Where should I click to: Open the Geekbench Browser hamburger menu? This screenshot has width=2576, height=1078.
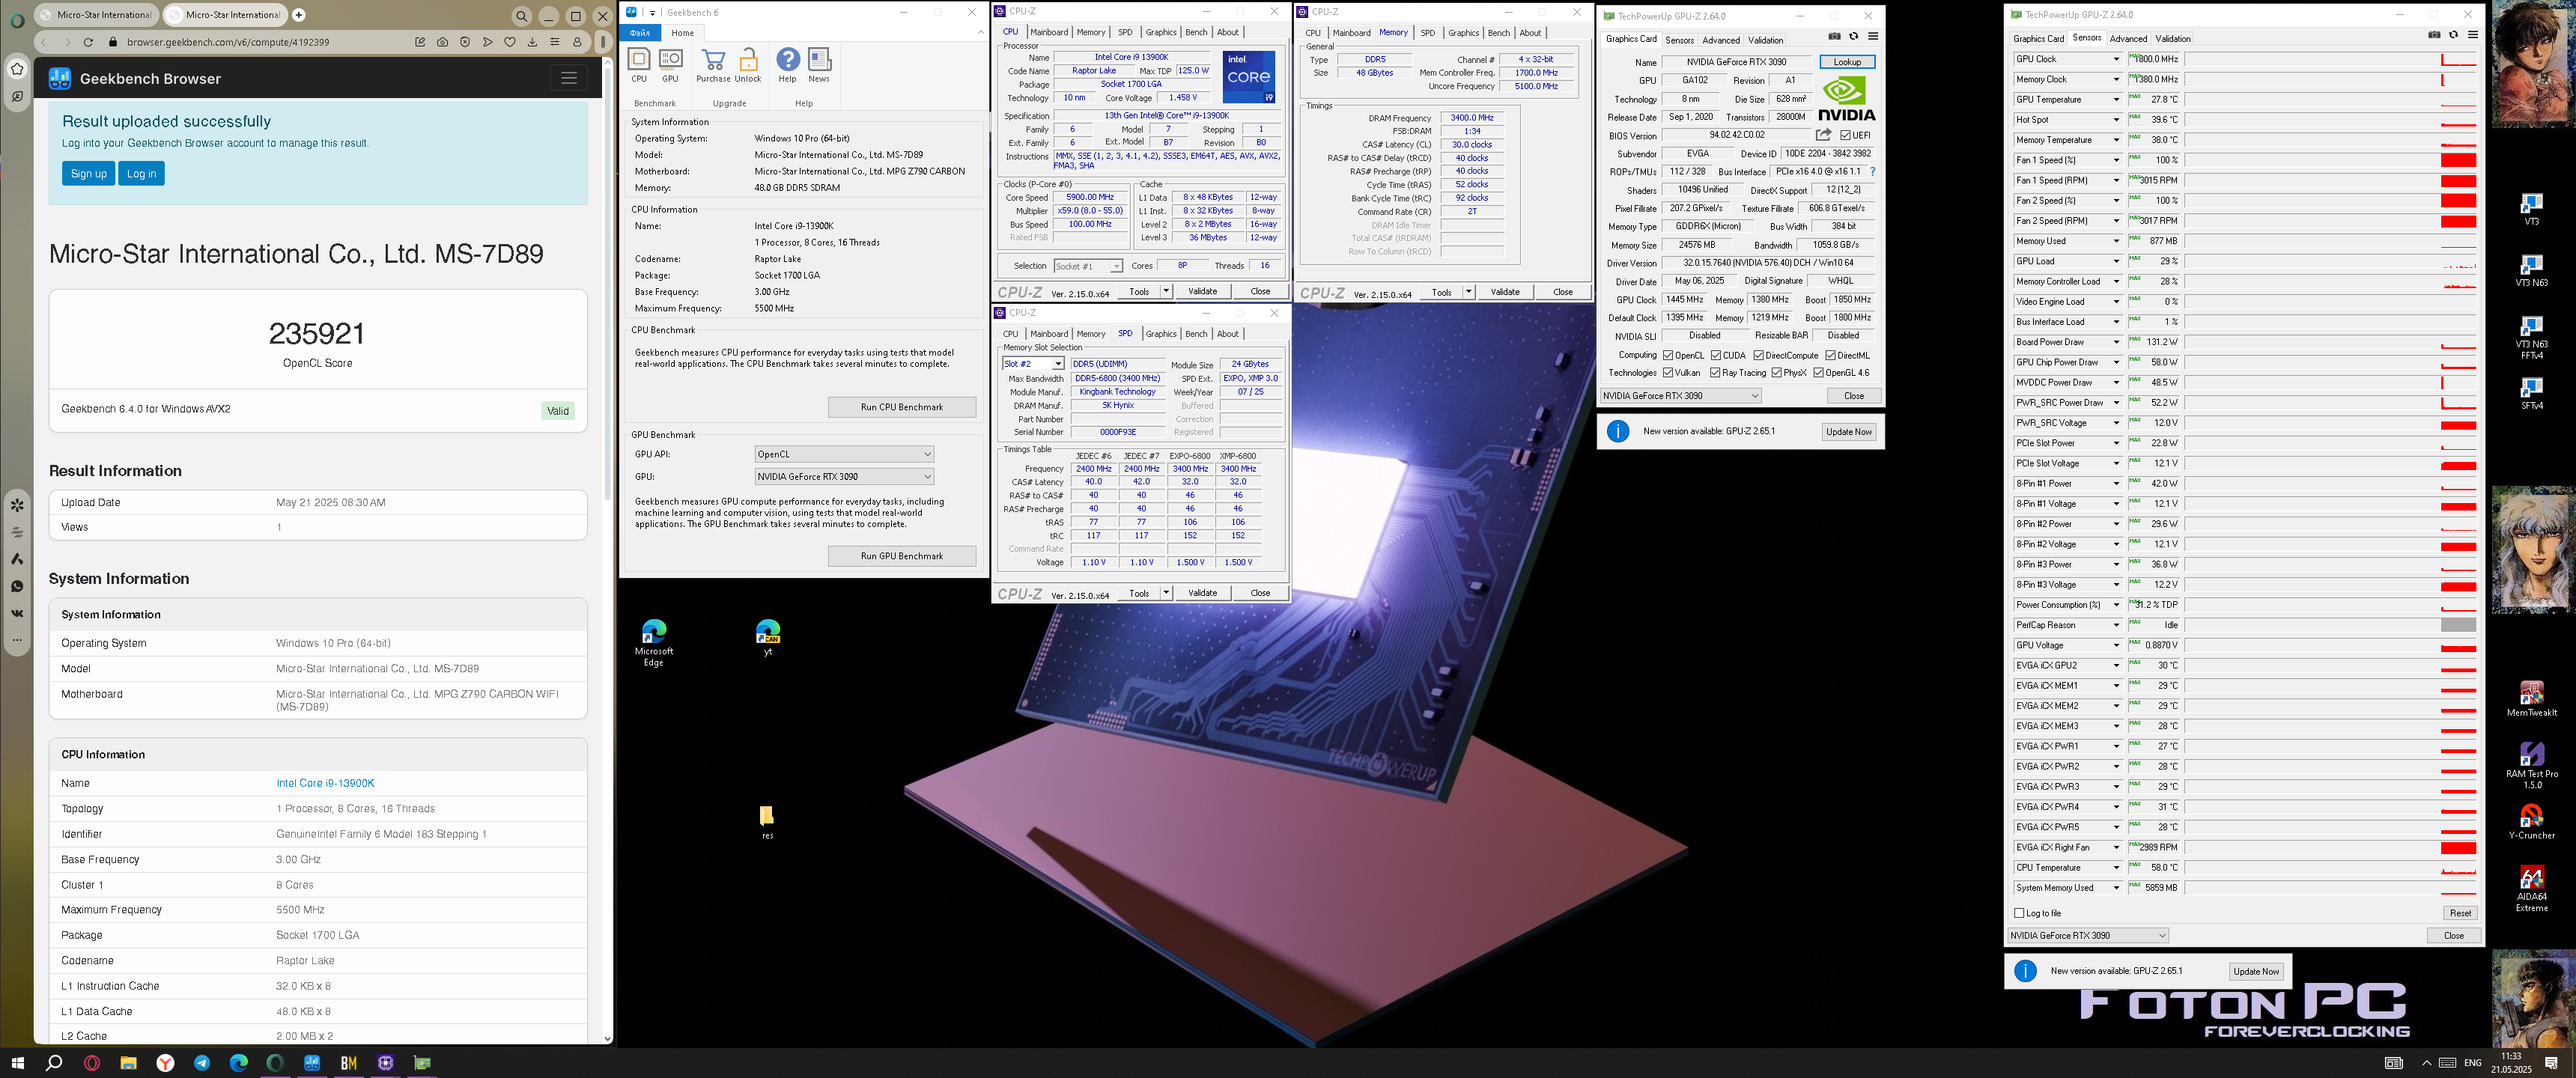tap(568, 78)
